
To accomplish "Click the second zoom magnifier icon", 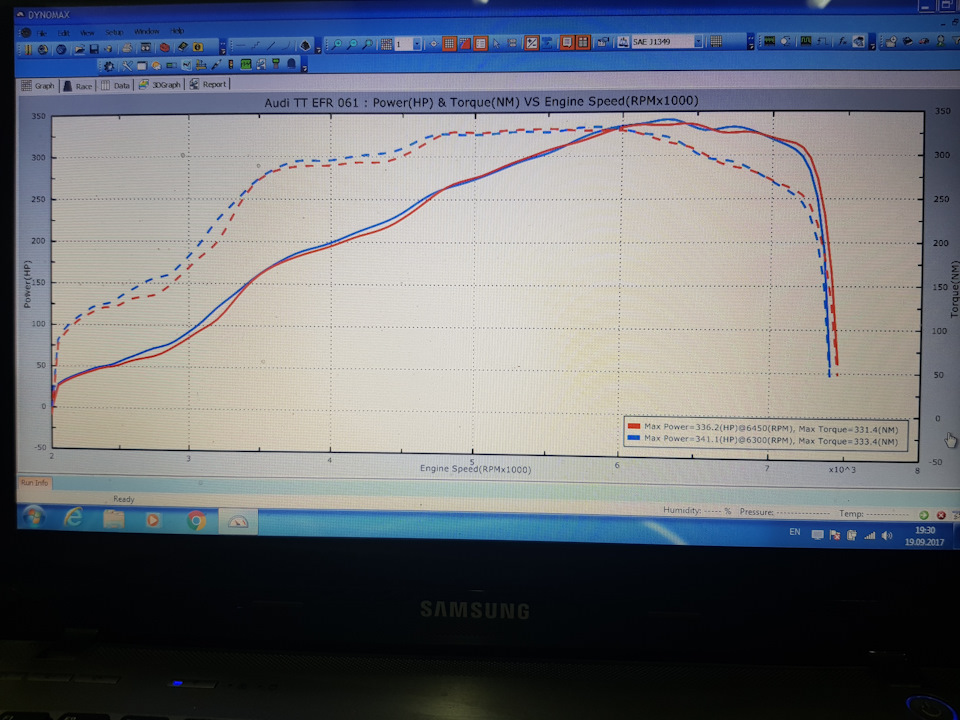I will [353, 45].
